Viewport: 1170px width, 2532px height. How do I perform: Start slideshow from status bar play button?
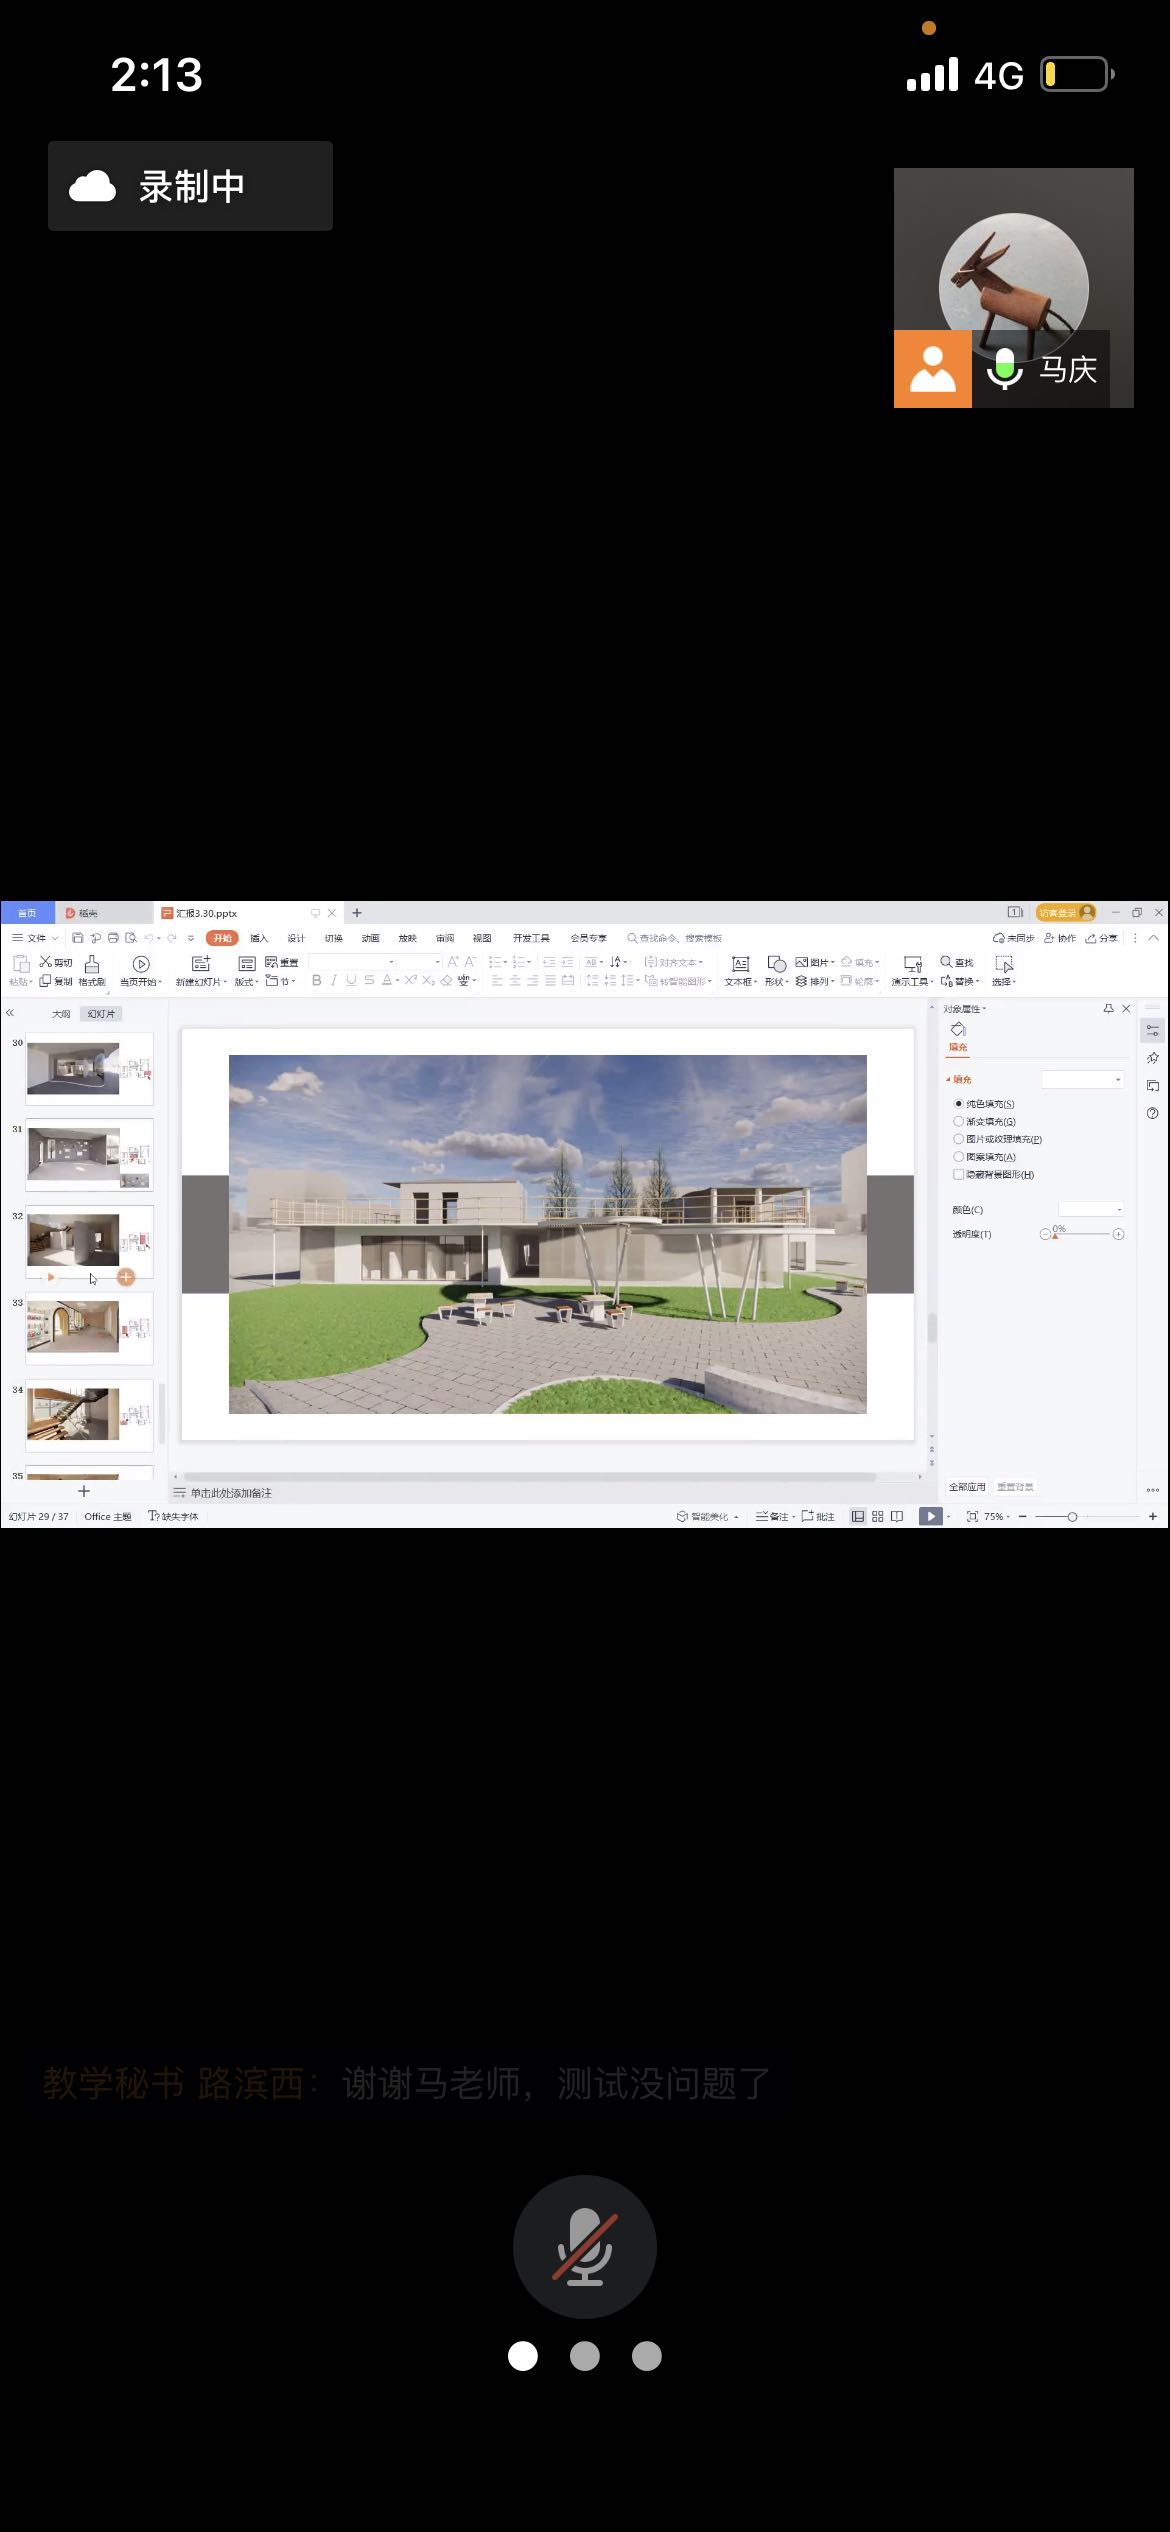click(x=930, y=1516)
